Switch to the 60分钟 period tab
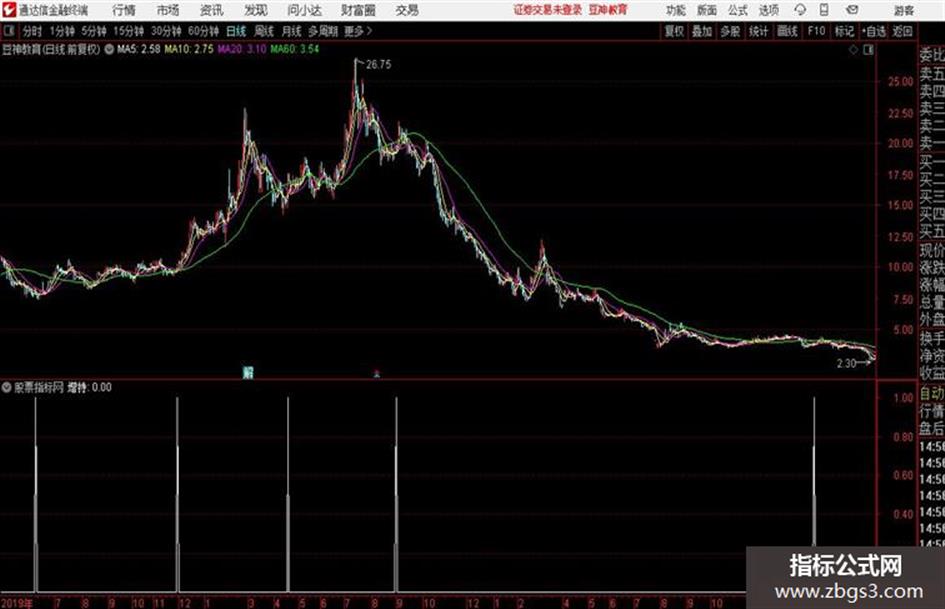 point(204,31)
